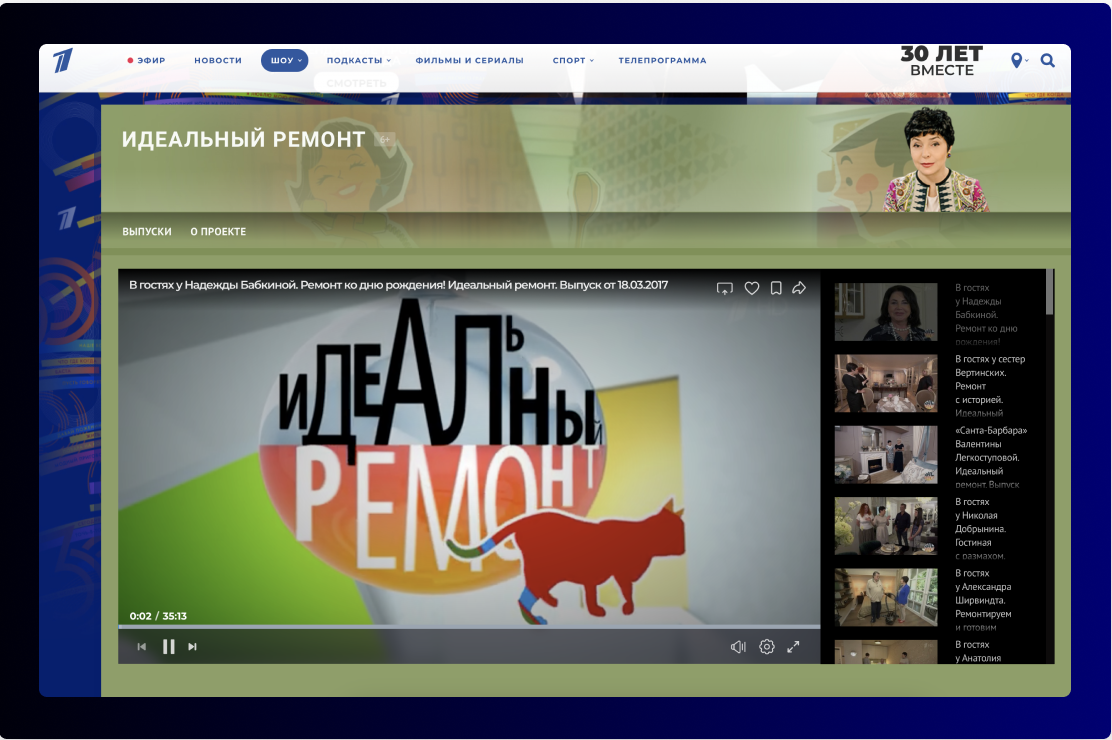1112x740 pixels.
Task: Skip to next video with next-track icon
Action: coord(192,646)
